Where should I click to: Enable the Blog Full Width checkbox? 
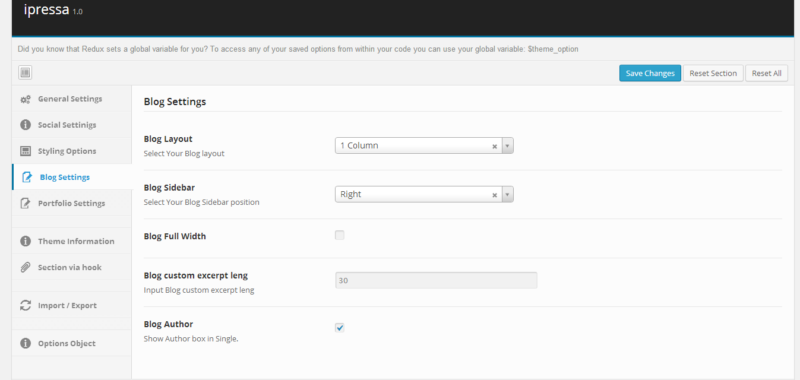pos(340,235)
